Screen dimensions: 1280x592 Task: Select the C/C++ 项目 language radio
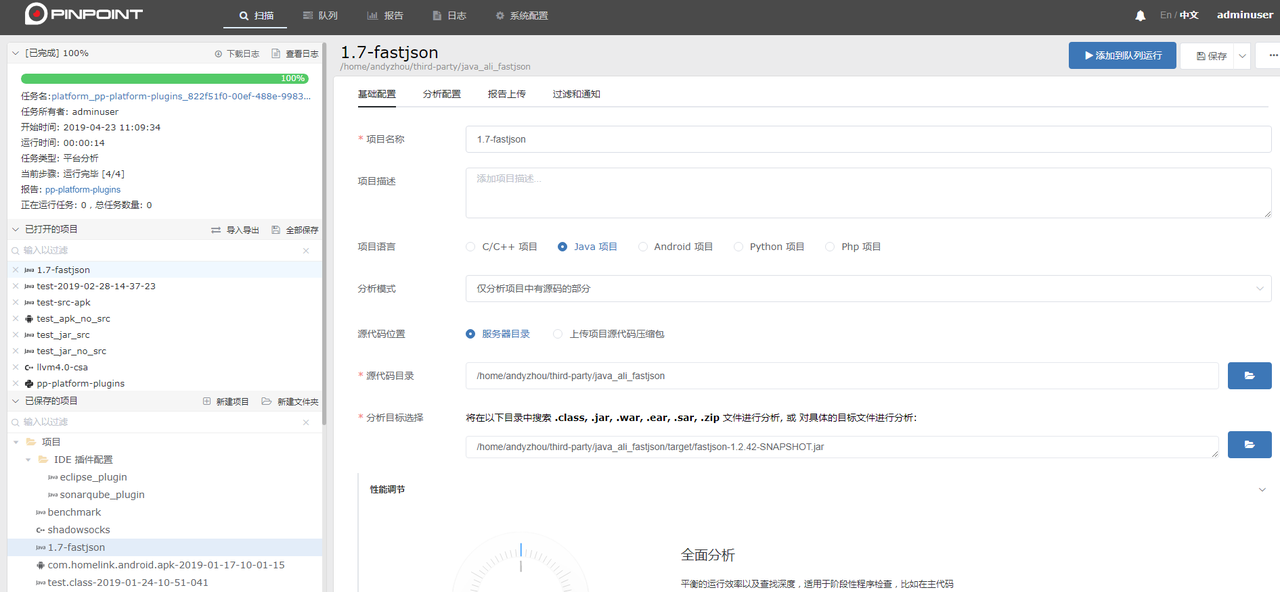(x=471, y=247)
